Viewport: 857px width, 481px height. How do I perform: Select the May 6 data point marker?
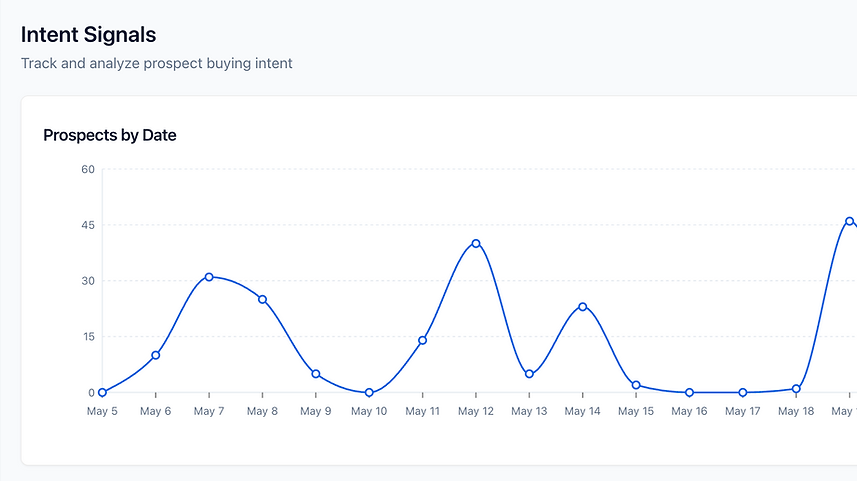click(x=156, y=355)
